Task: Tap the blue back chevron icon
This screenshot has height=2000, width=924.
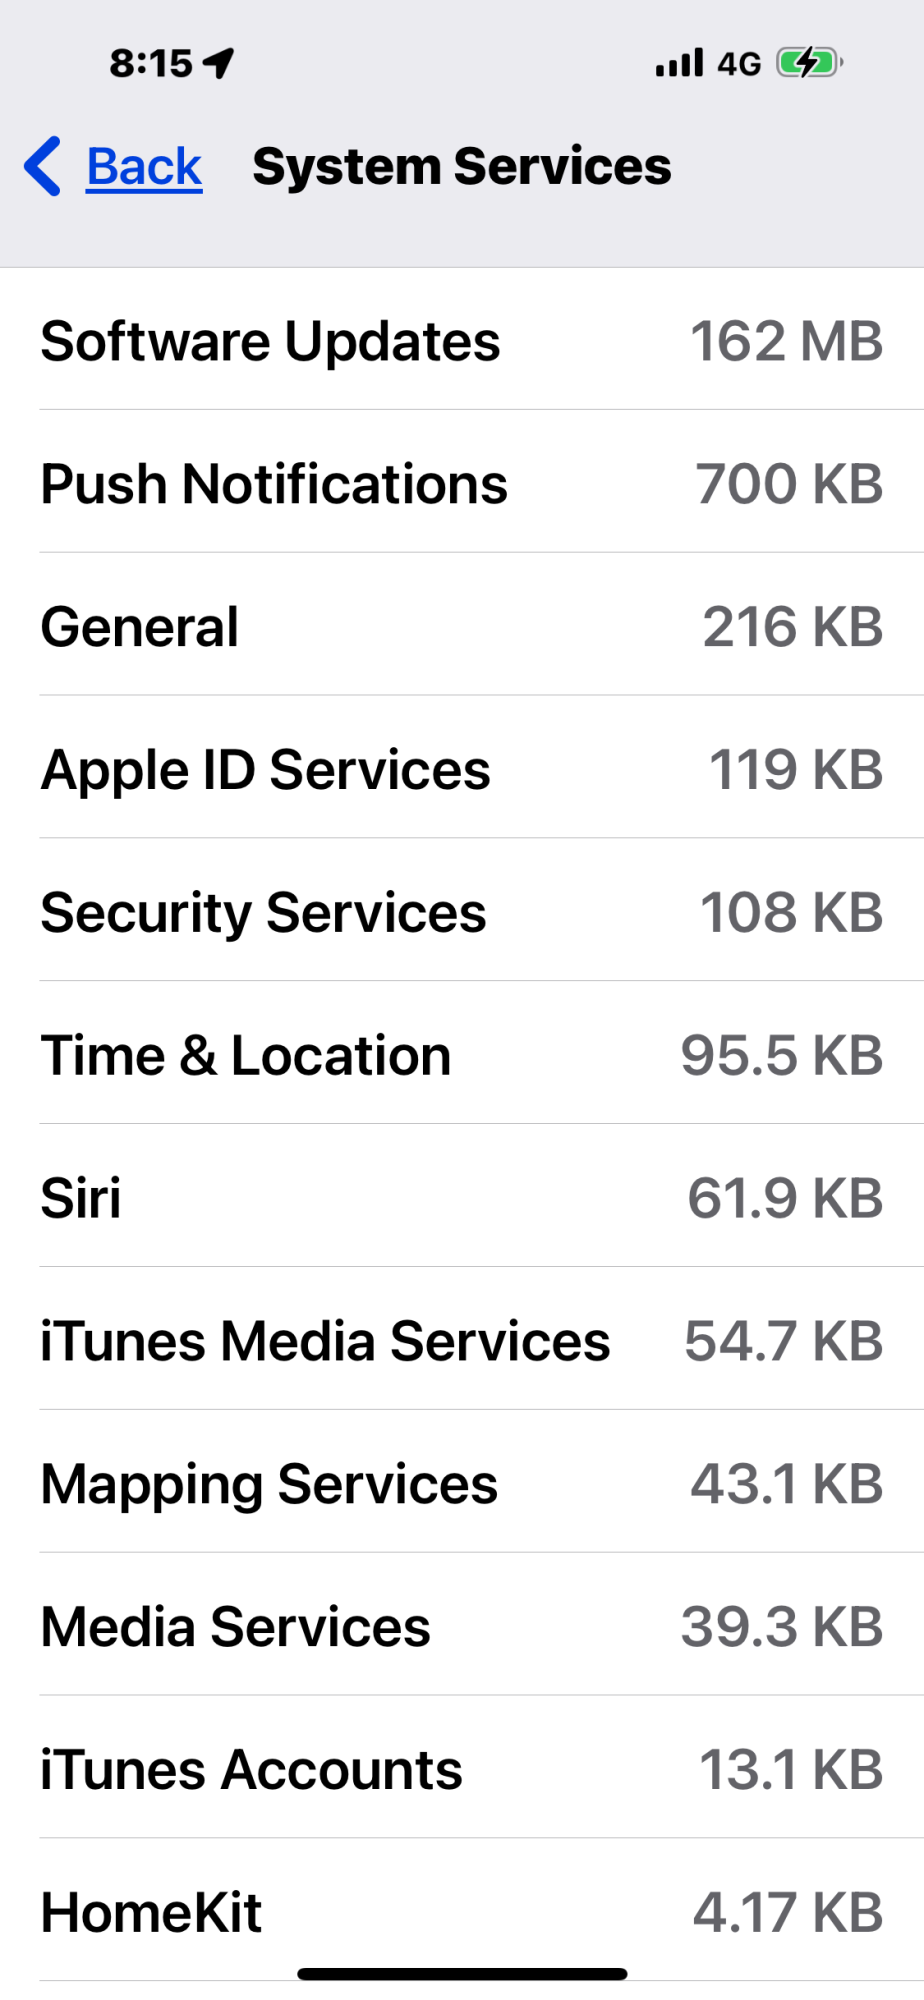Action: click(43, 166)
